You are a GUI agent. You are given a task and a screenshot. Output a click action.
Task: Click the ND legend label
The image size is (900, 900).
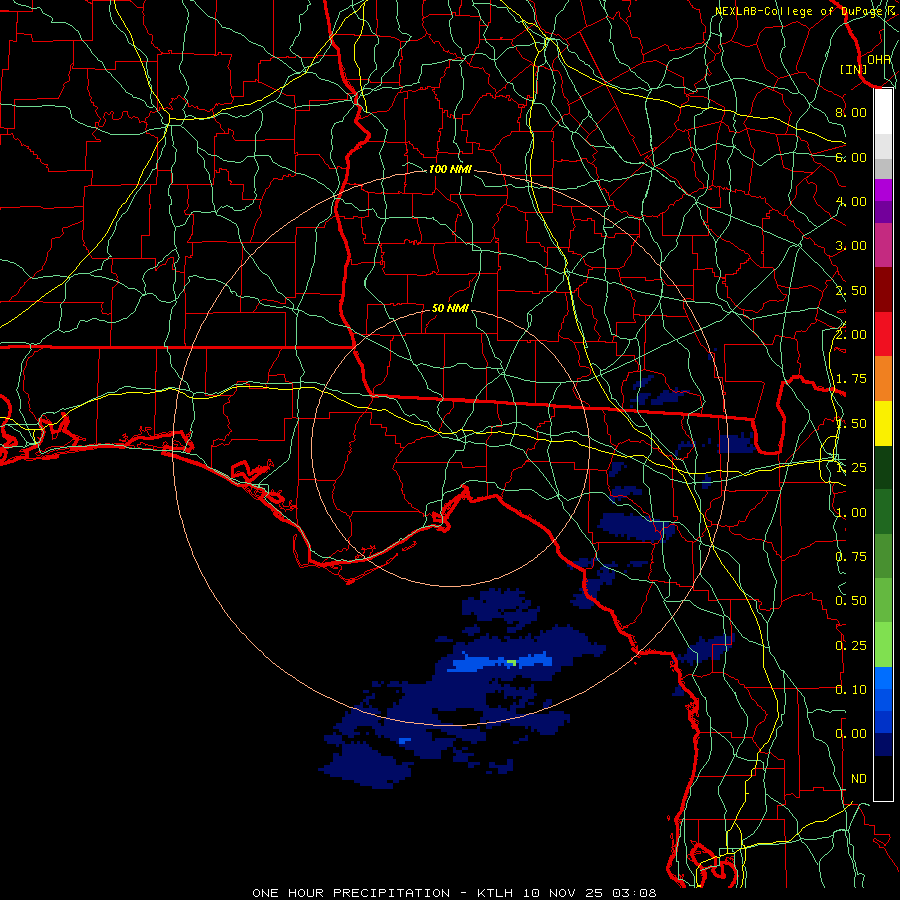coord(859,779)
